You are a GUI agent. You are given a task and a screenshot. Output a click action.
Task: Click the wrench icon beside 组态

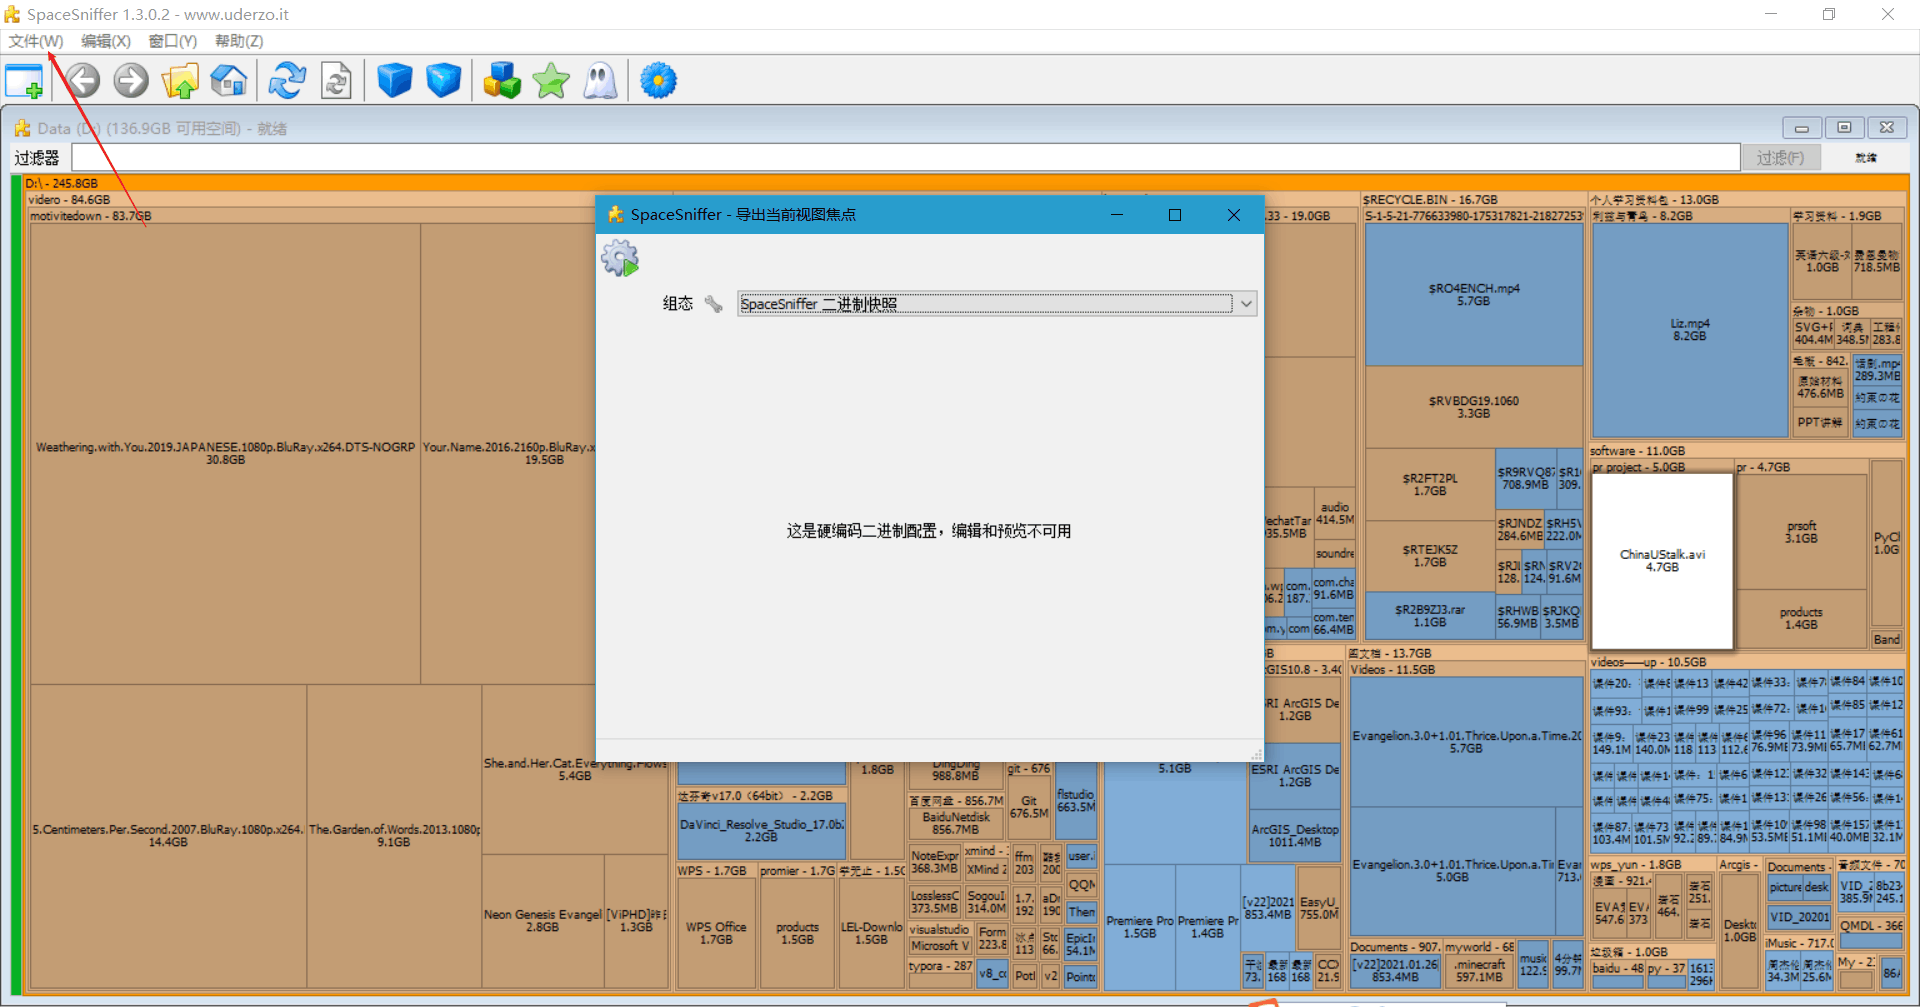pyautogui.click(x=713, y=304)
